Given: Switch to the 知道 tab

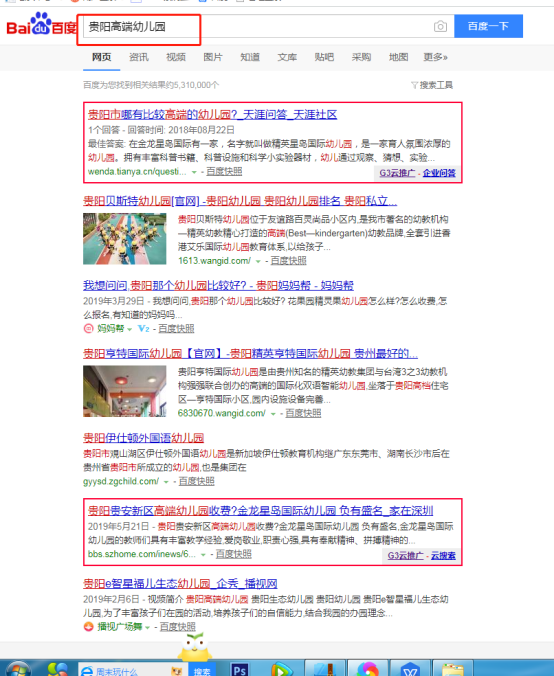Looking at the screenshot, I should click(x=250, y=57).
